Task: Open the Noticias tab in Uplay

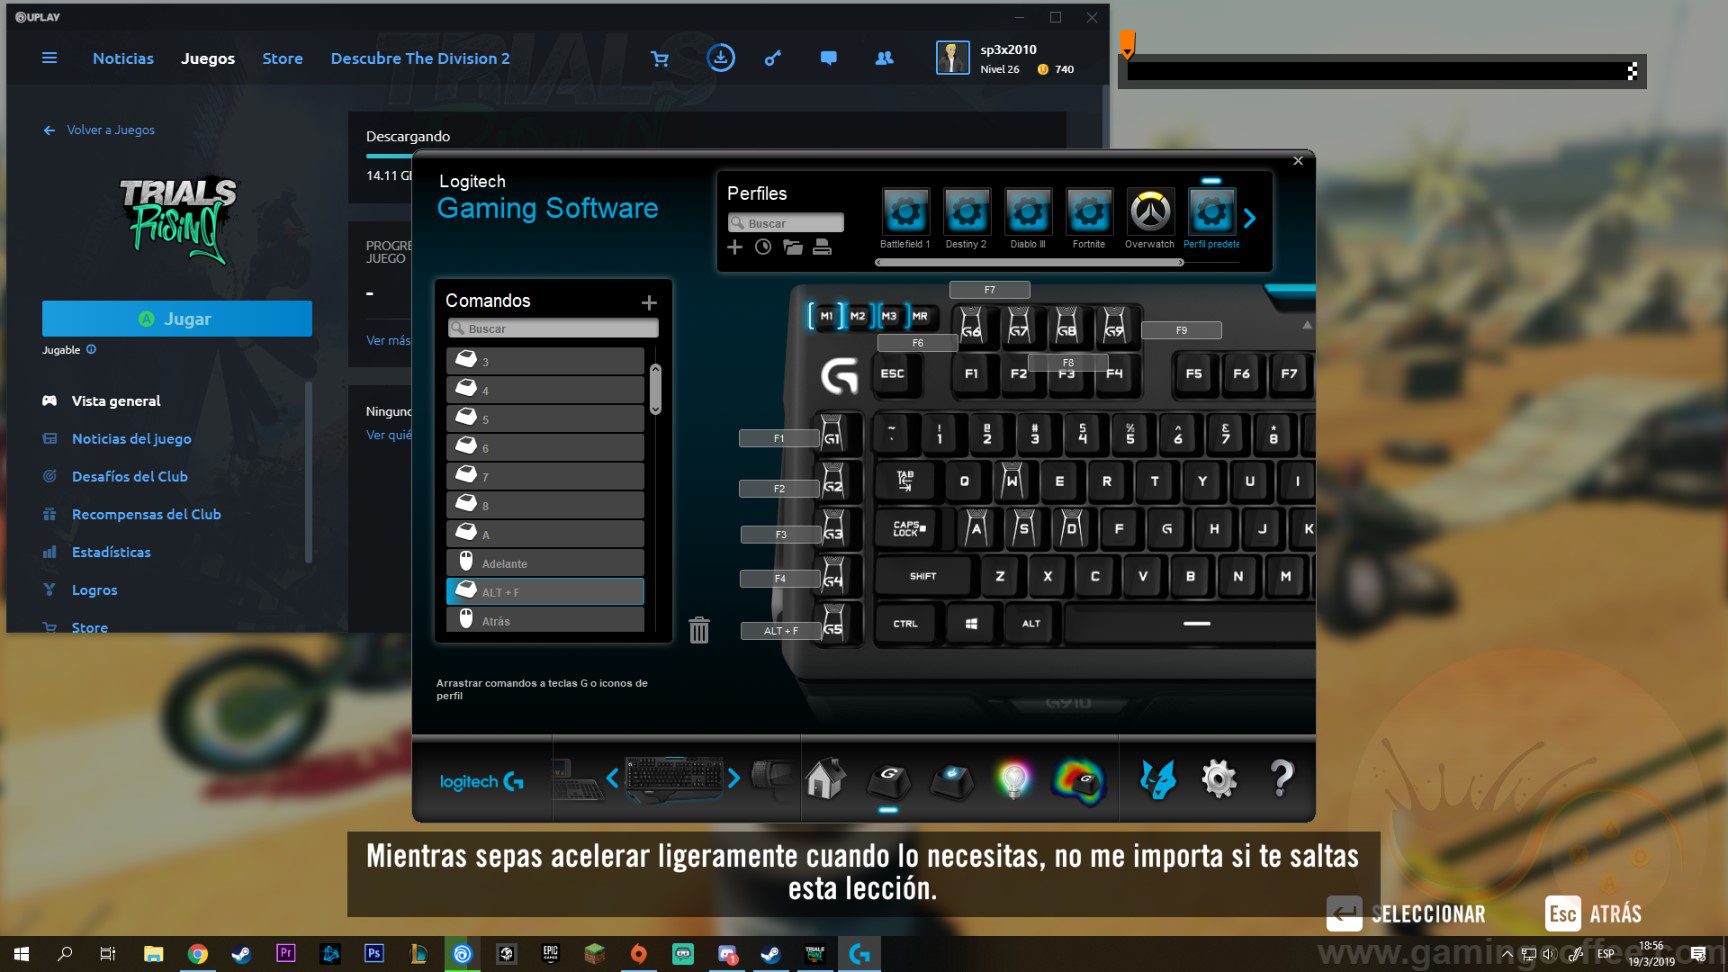Action: pos(123,58)
